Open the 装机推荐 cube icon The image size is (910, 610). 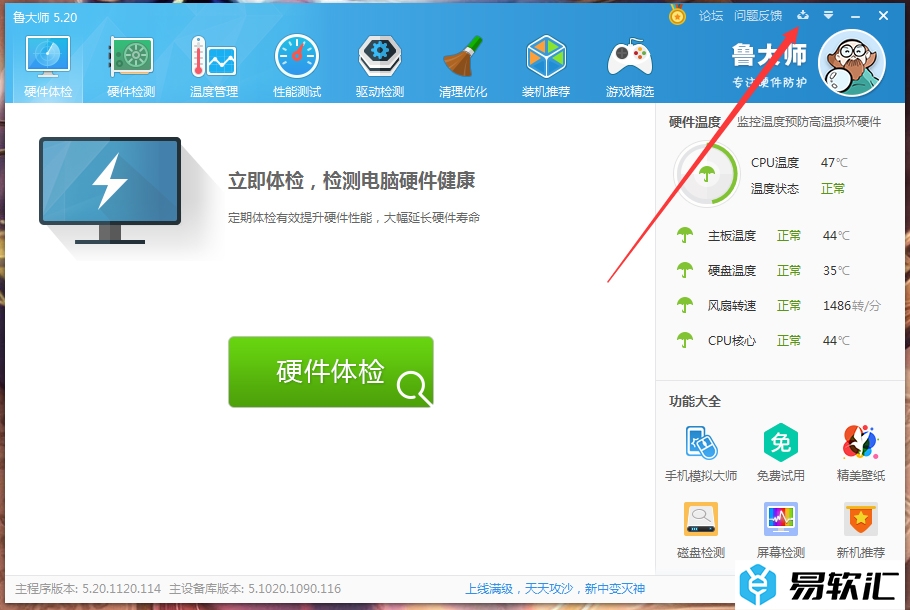coord(546,67)
